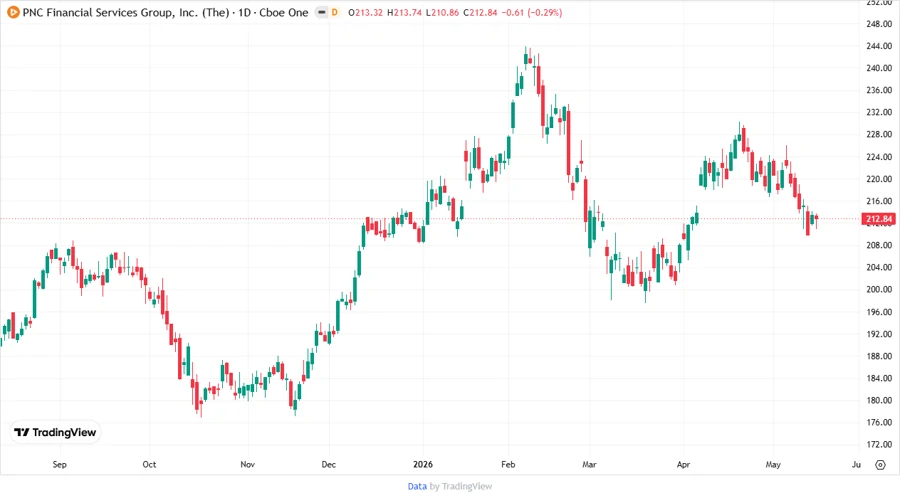The height and width of the screenshot is (498, 900).
Task: Click the orange PNC symbol logo icon
Action: click(x=13, y=12)
